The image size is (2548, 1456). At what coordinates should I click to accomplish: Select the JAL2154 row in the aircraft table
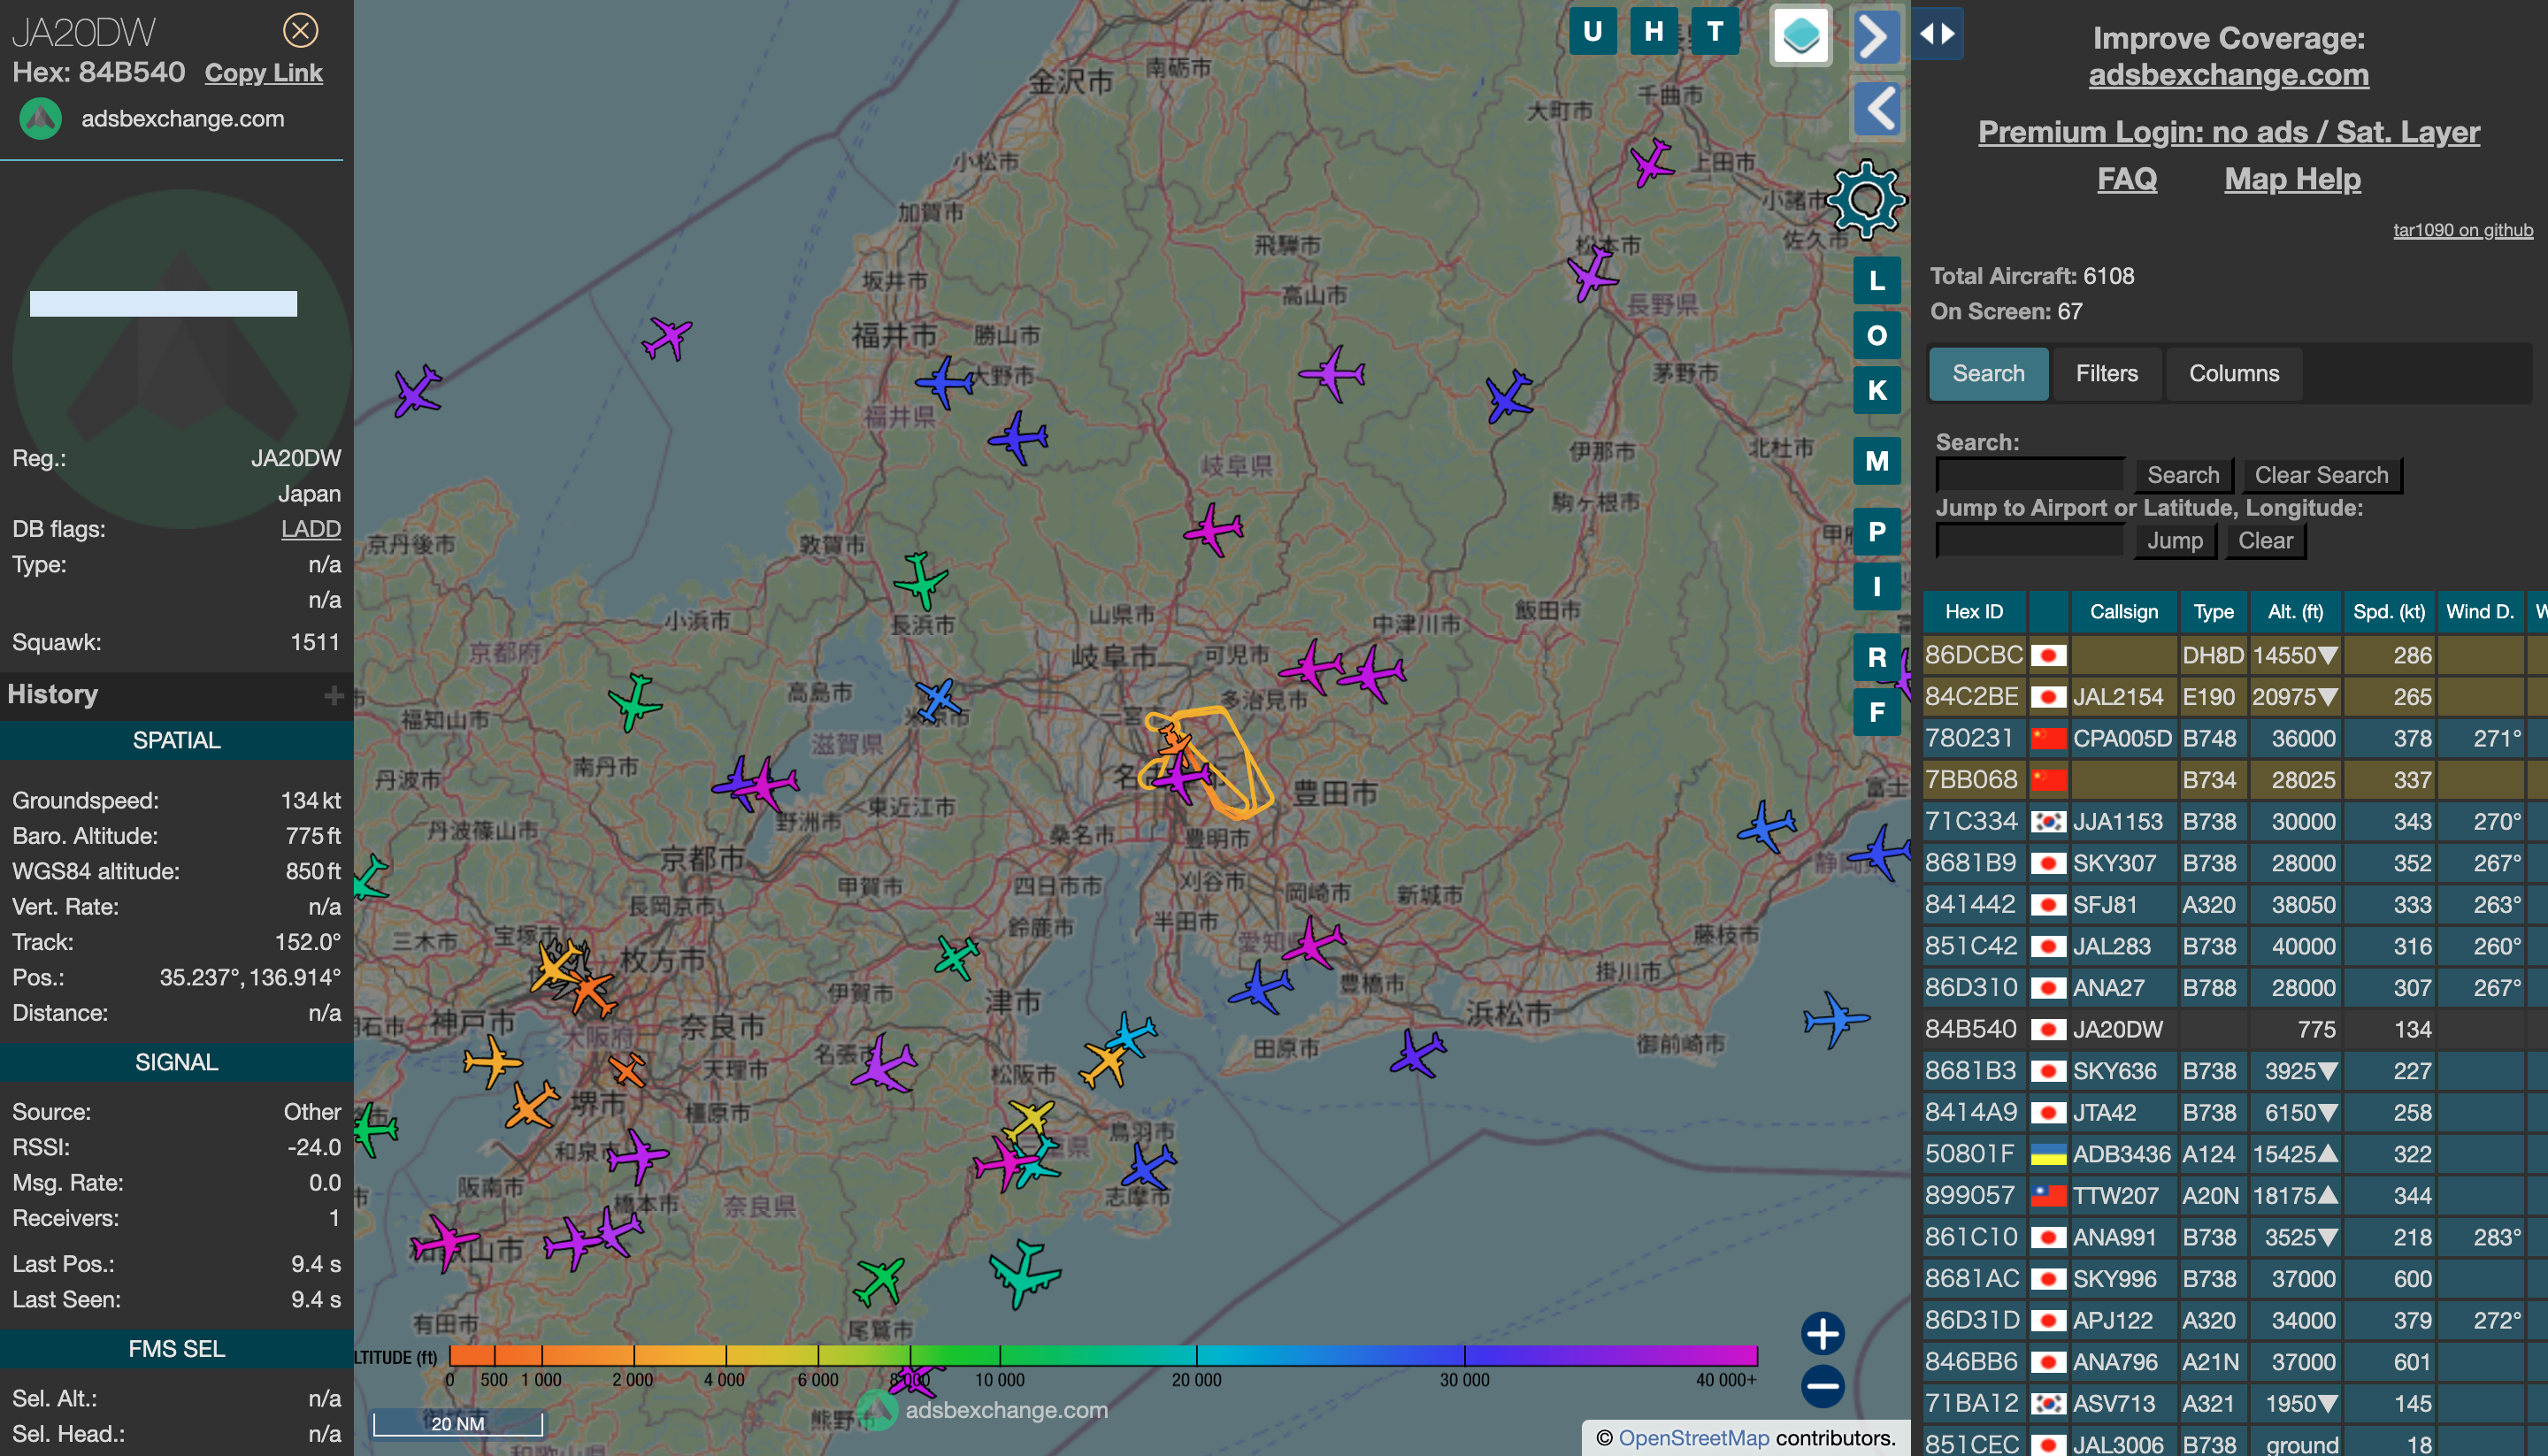(2235, 697)
